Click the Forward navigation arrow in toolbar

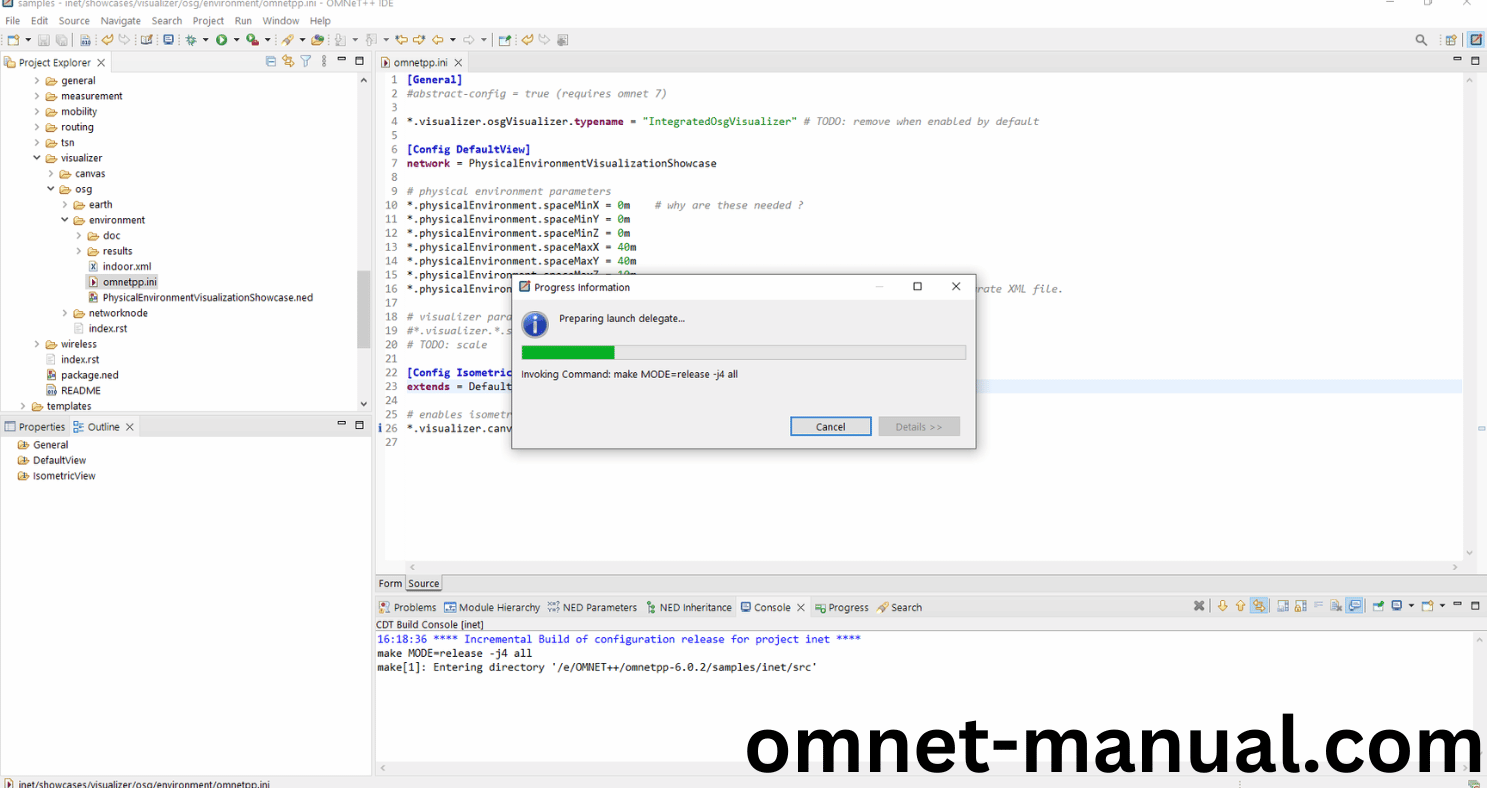tap(469, 40)
